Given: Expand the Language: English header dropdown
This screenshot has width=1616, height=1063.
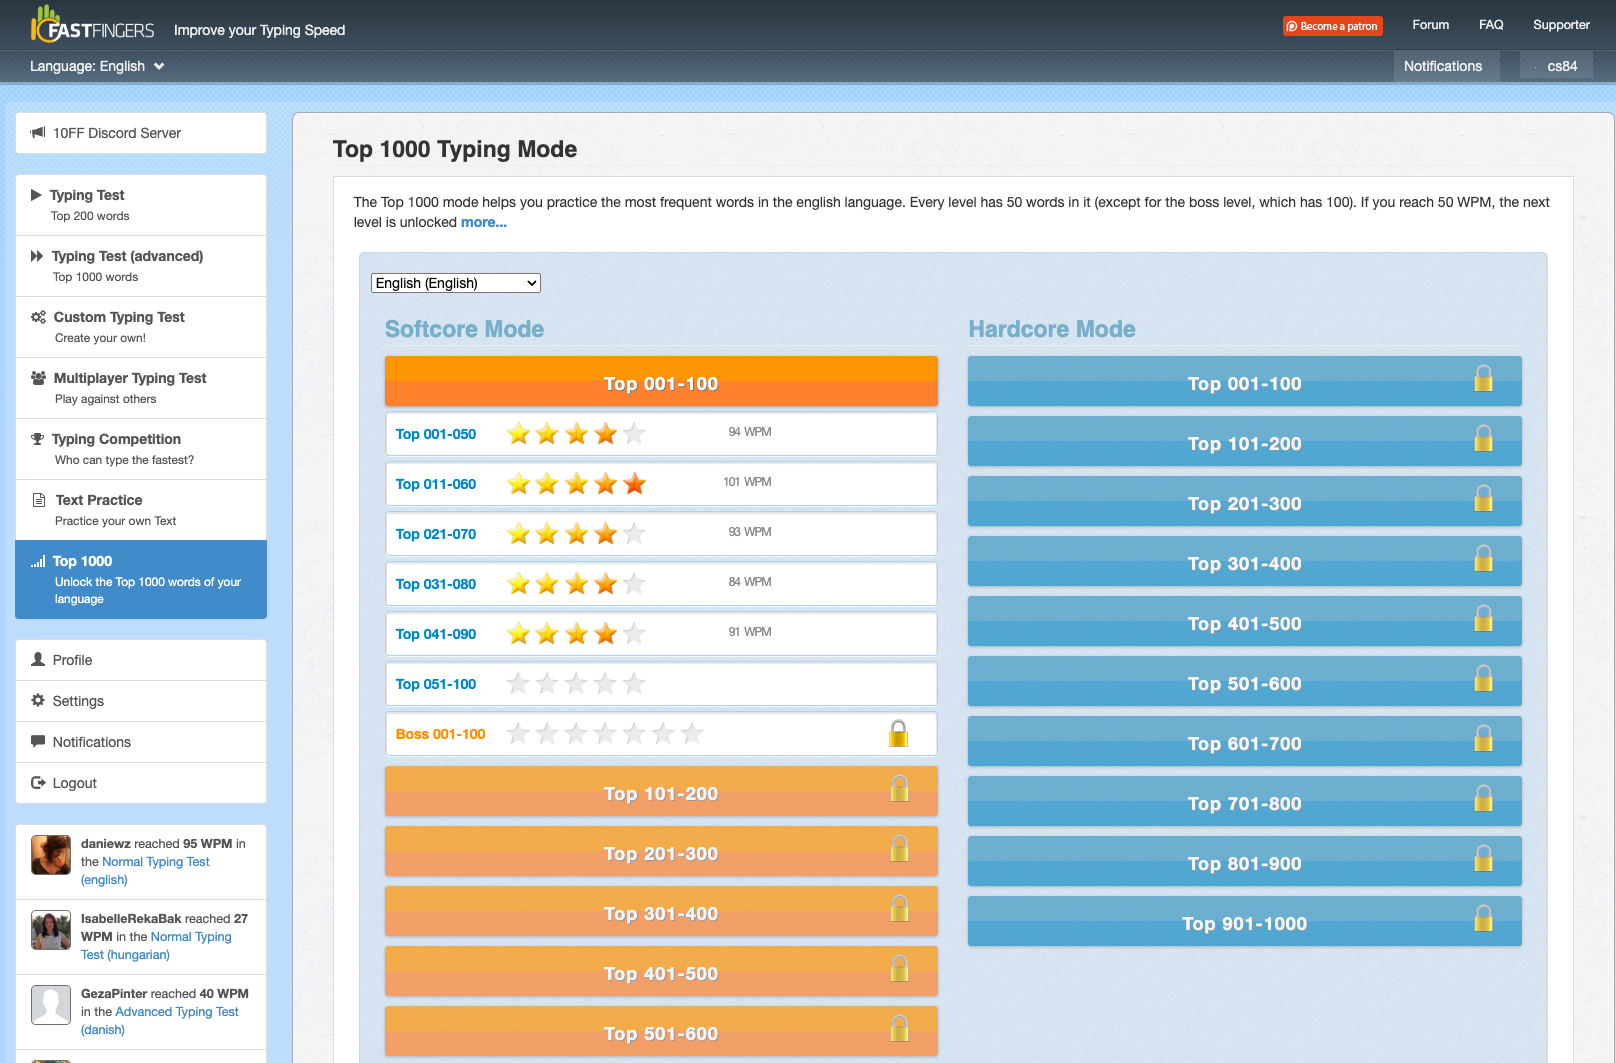Looking at the screenshot, I should click(x=97, y=66).
